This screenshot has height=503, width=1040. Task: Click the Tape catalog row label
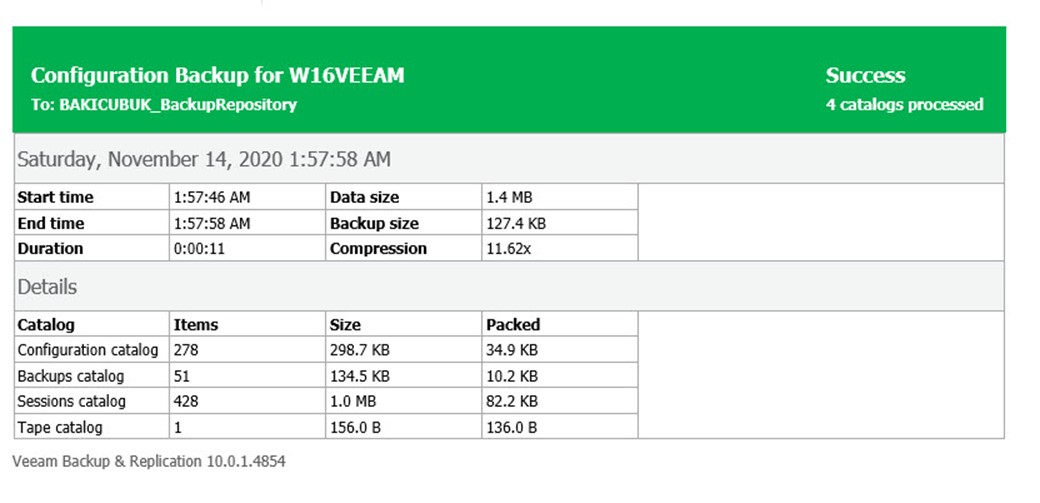tap(60, 427)
